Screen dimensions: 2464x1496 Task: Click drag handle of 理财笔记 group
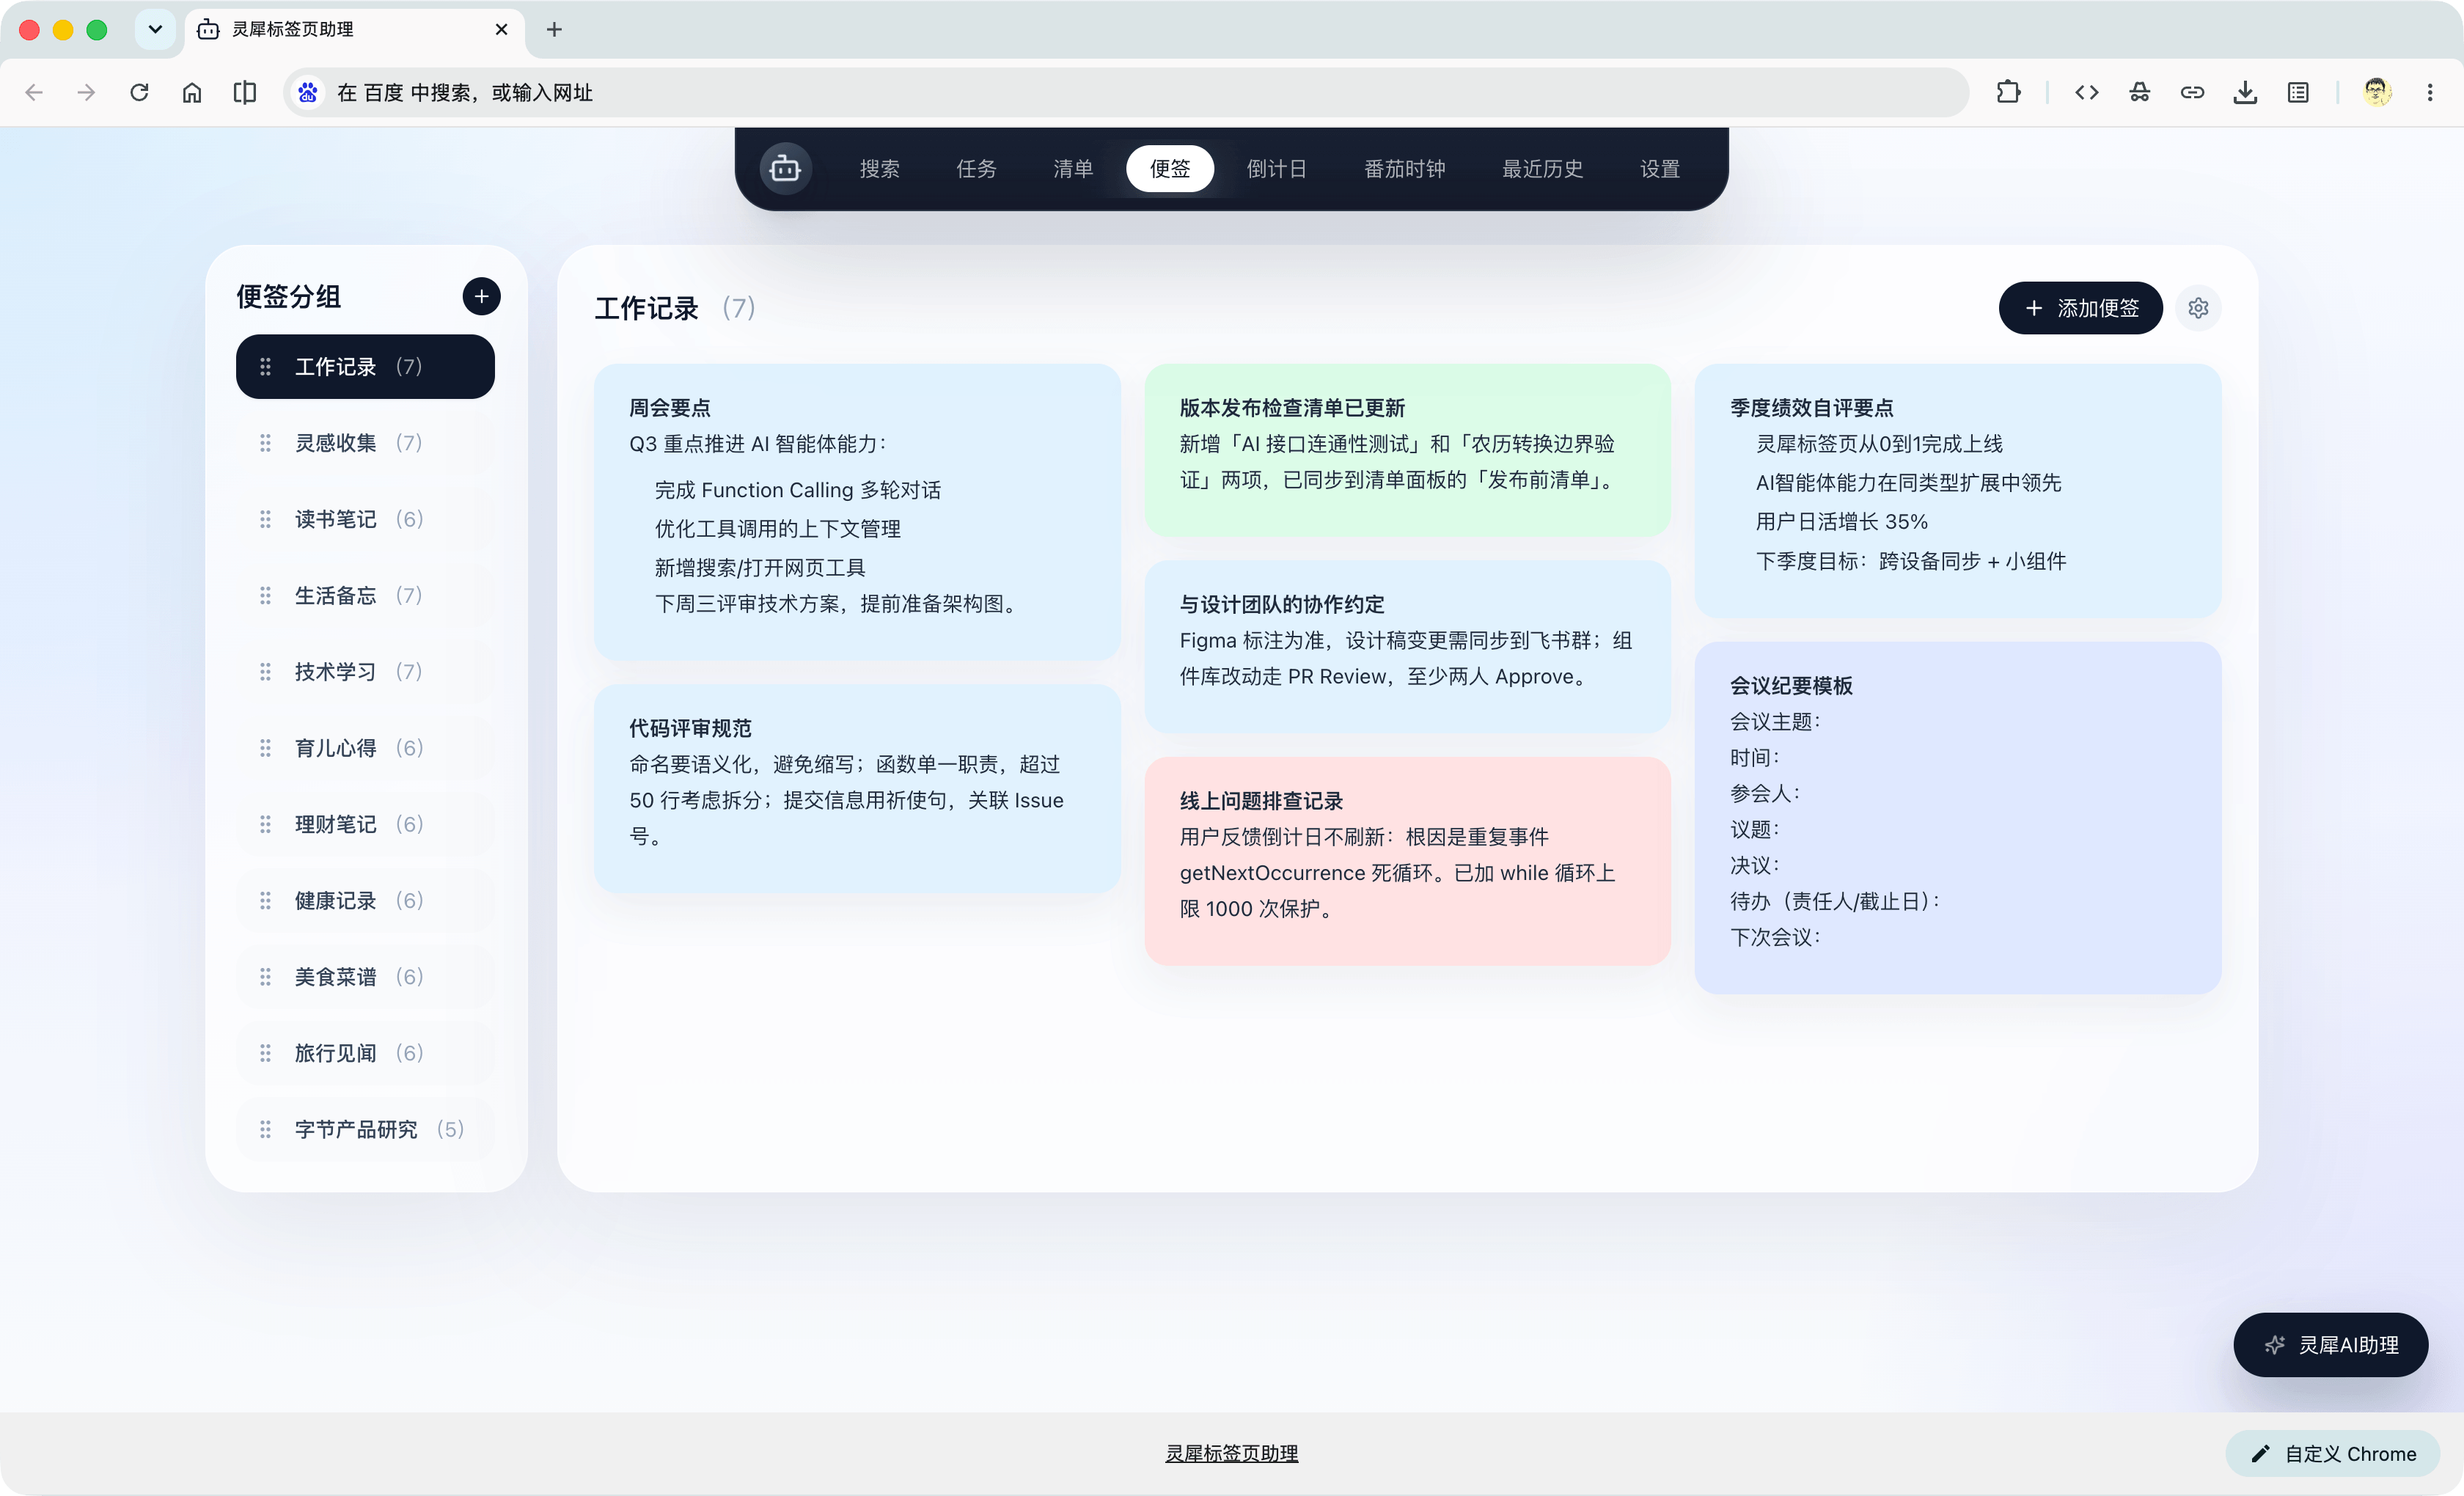coord(265,824)
